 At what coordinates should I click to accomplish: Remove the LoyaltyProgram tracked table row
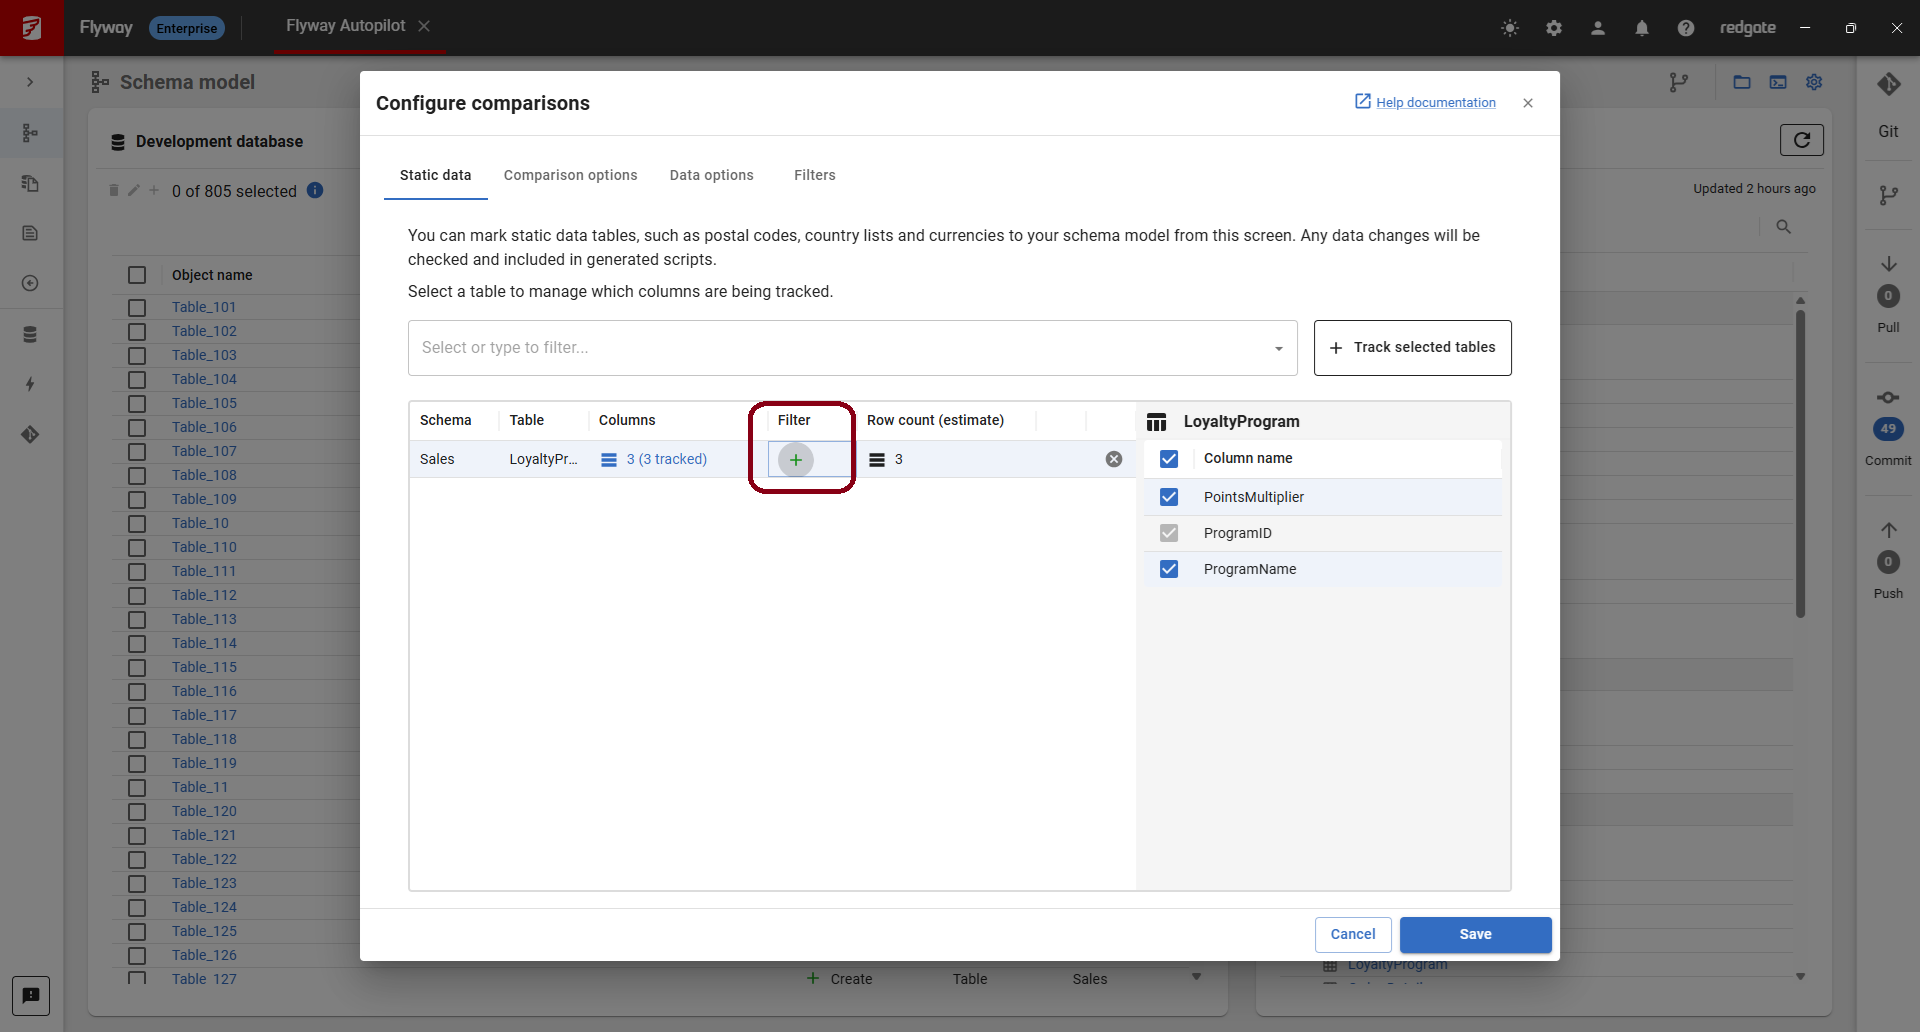(x=1113, y=459)
